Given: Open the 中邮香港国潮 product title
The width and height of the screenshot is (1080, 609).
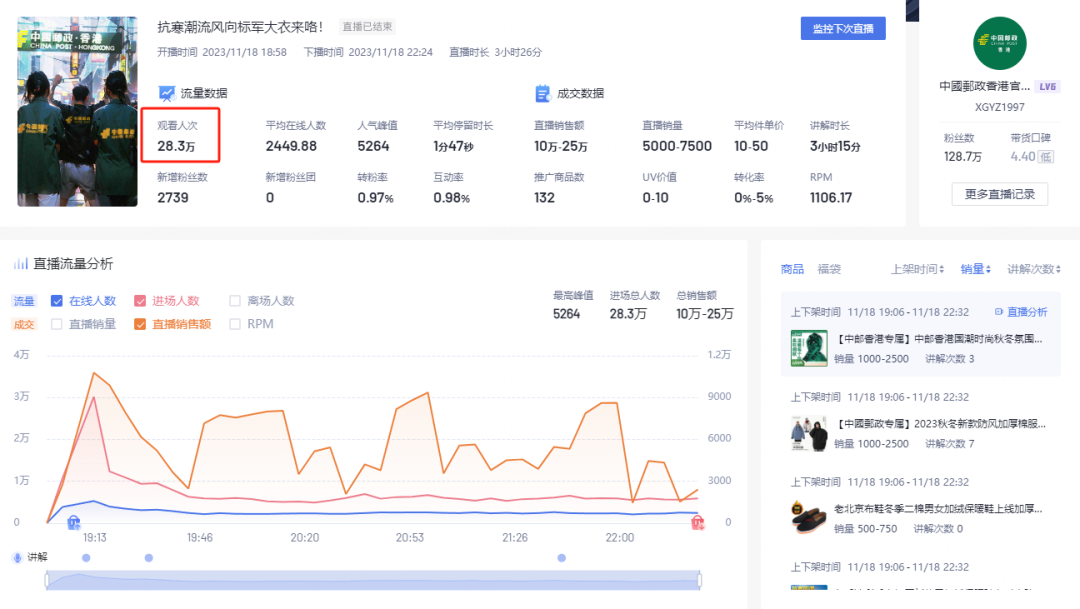Looking at the screenshot, I should pyautogui.click(x=939, y=339).
